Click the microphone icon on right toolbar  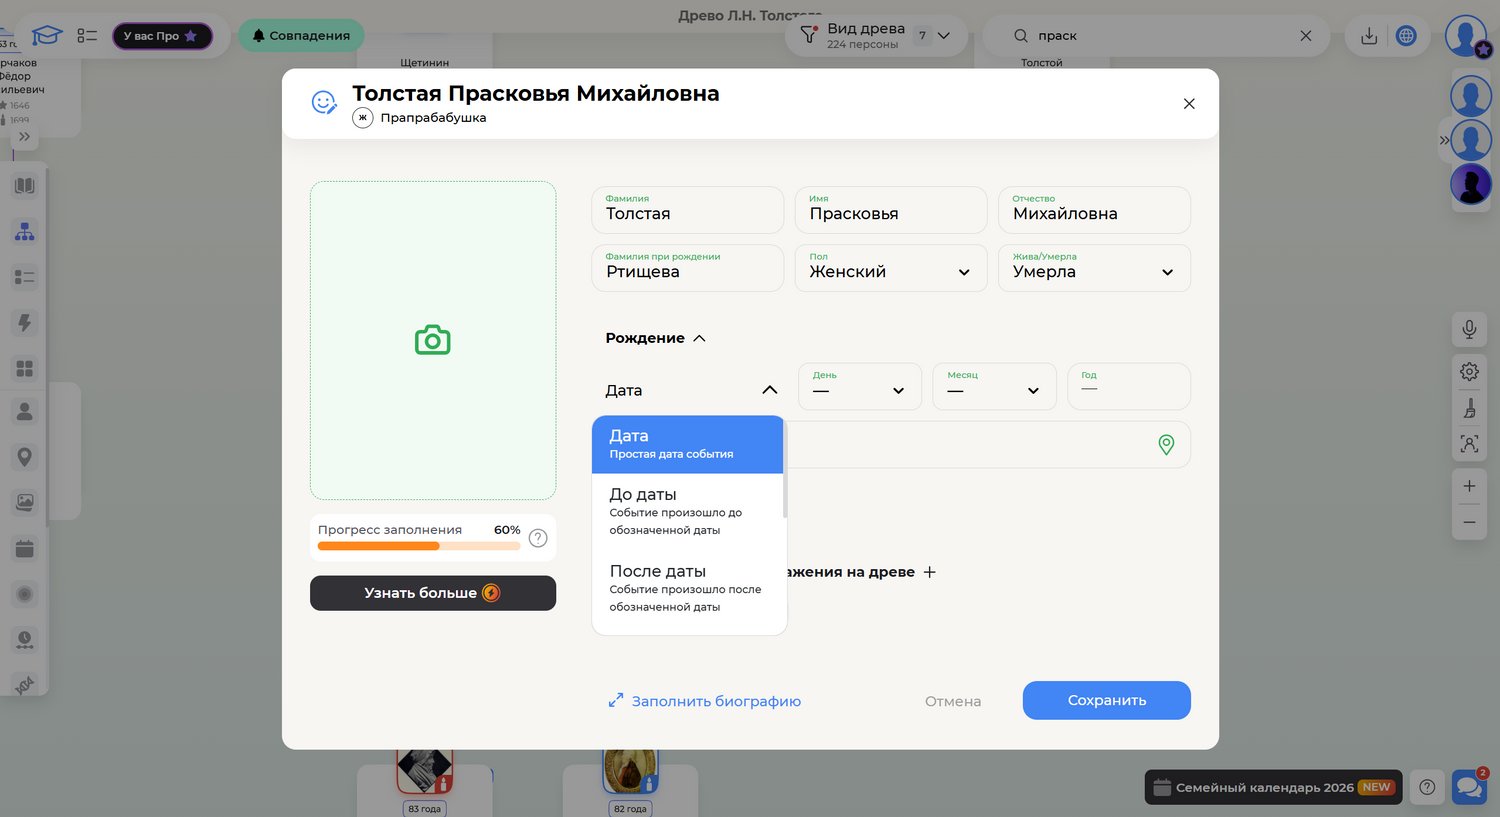coord(1469,329)
